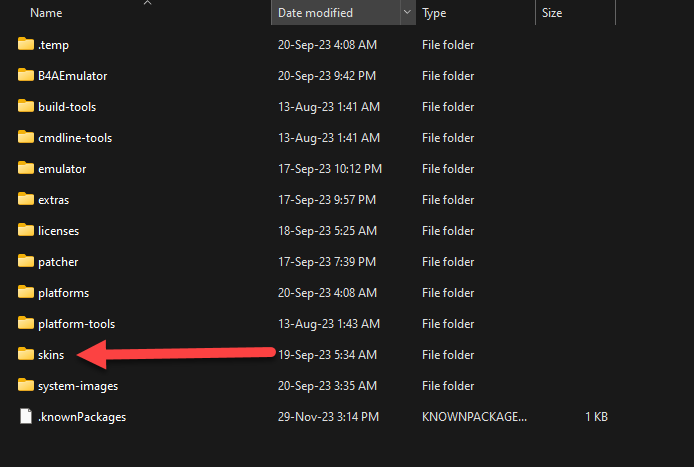The image size is (694, 467).
Task: Click the platforms folder icon
Action: [26, 292]
